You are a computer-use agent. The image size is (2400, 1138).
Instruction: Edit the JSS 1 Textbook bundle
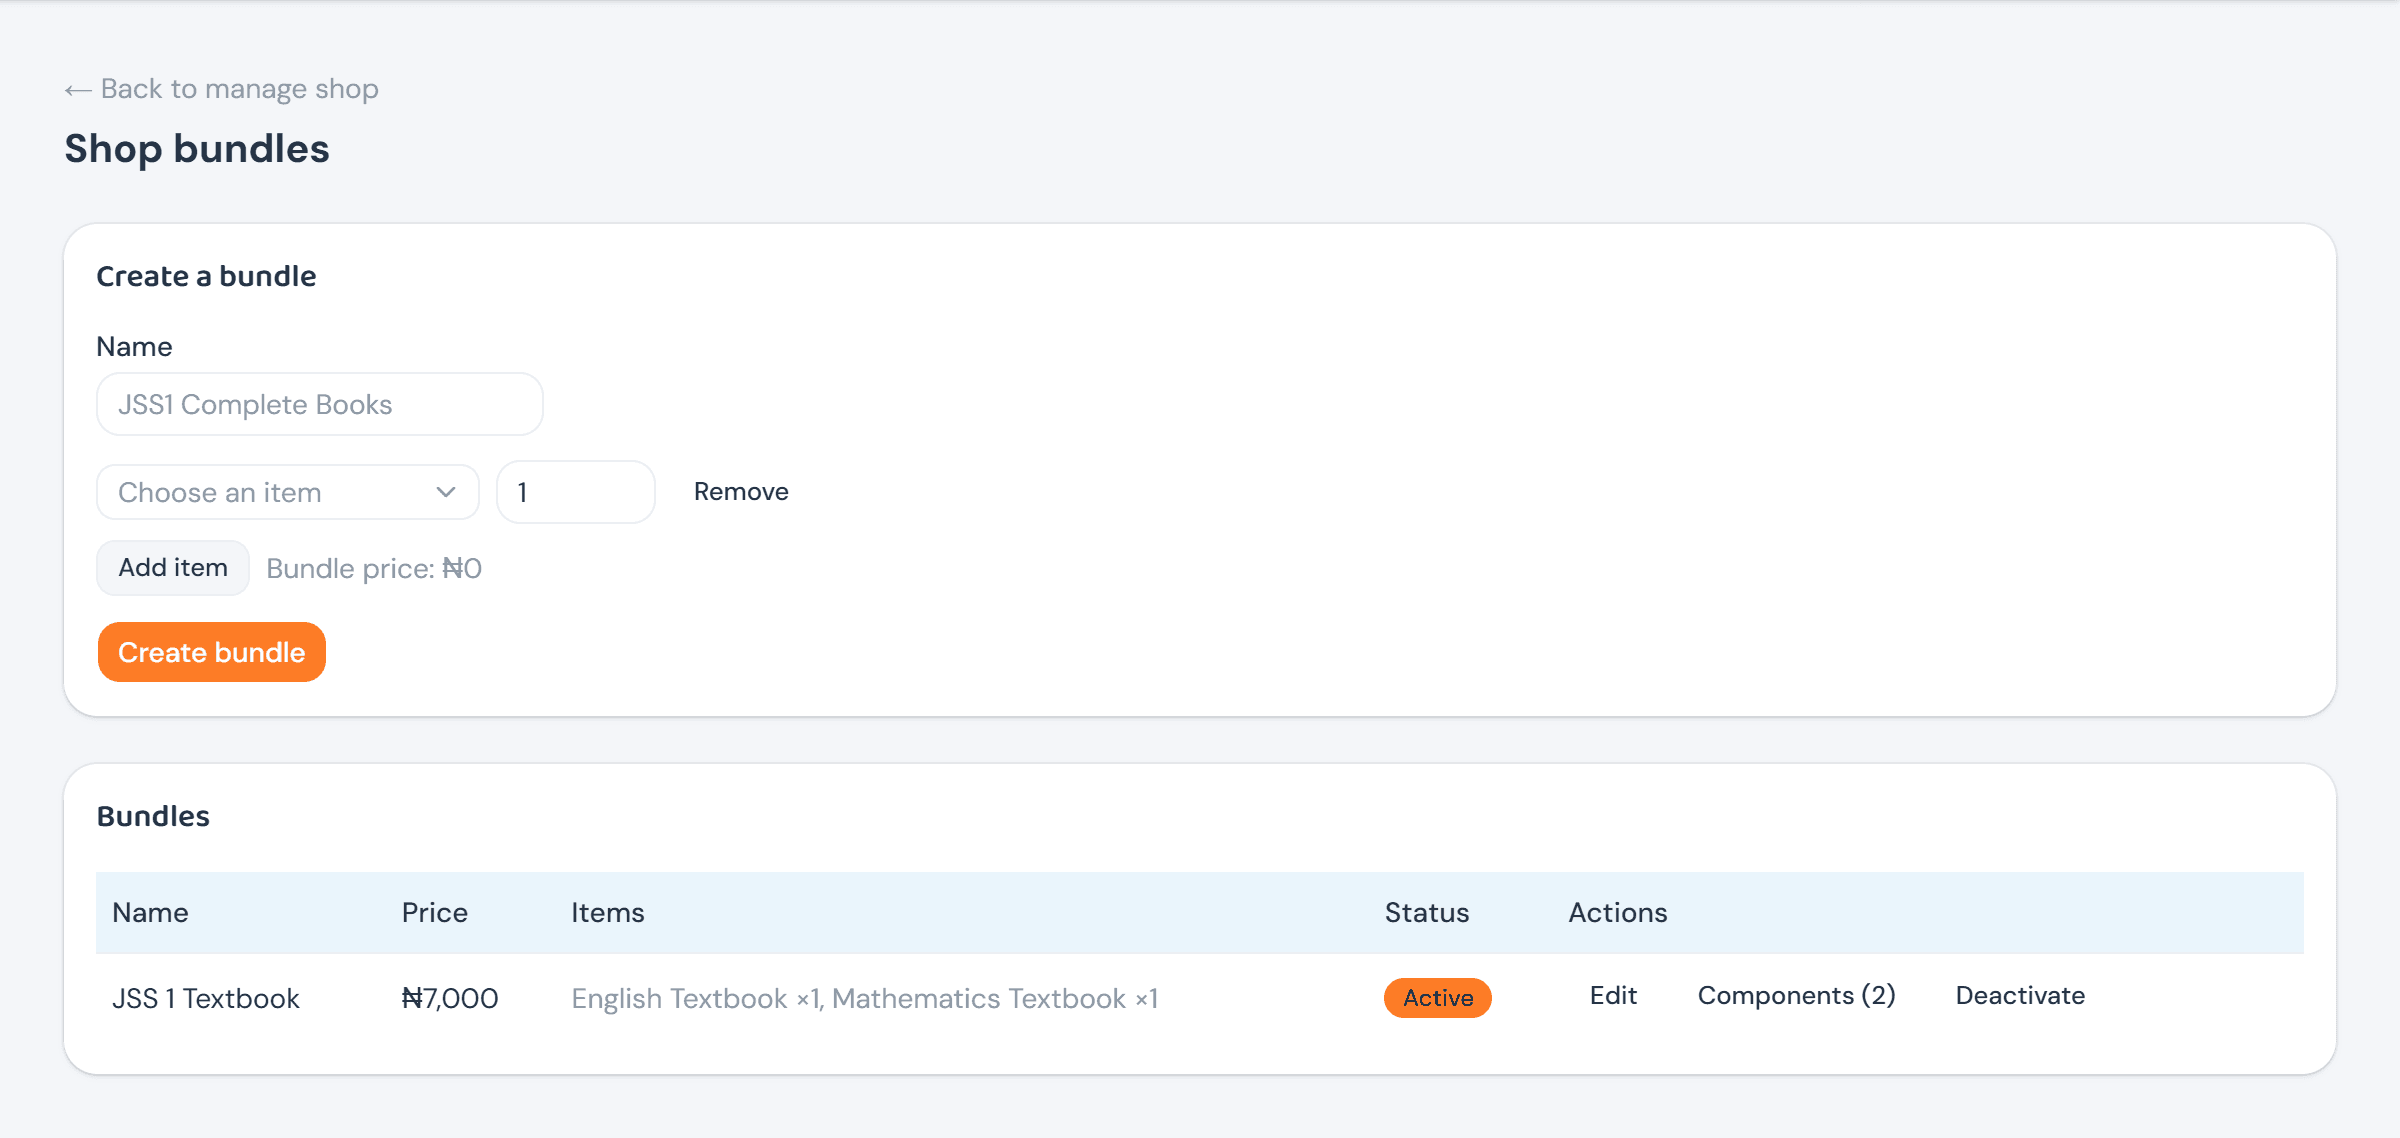tap(1613, 996)
